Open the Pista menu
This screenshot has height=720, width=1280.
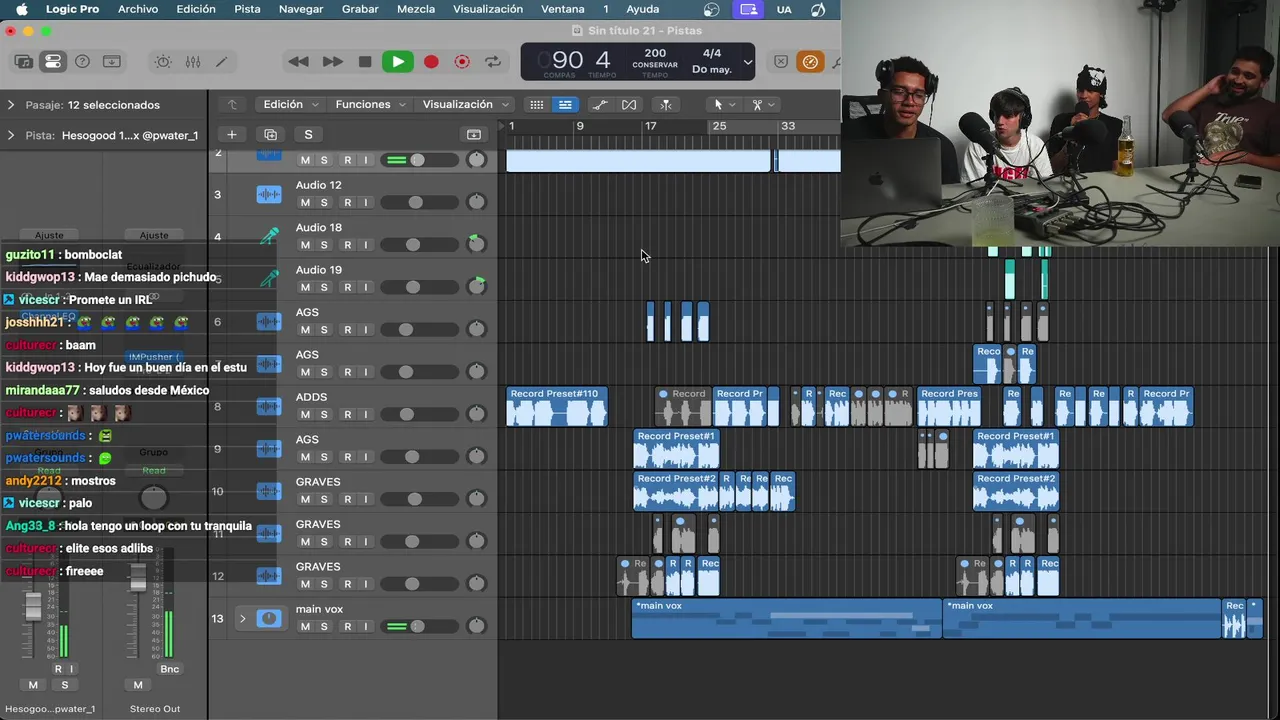pos(247,9)
